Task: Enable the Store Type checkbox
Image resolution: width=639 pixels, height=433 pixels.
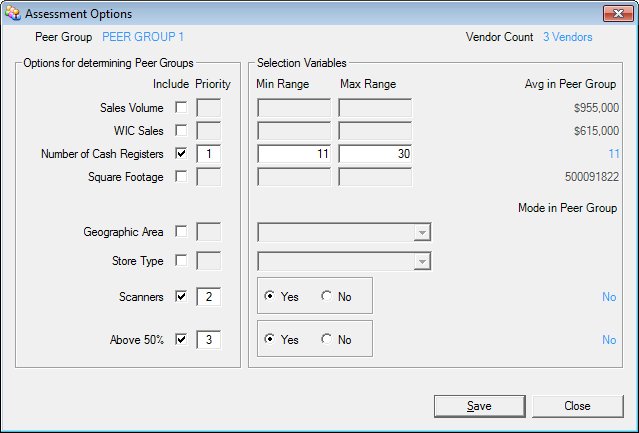Action: [x=181, y=260]
